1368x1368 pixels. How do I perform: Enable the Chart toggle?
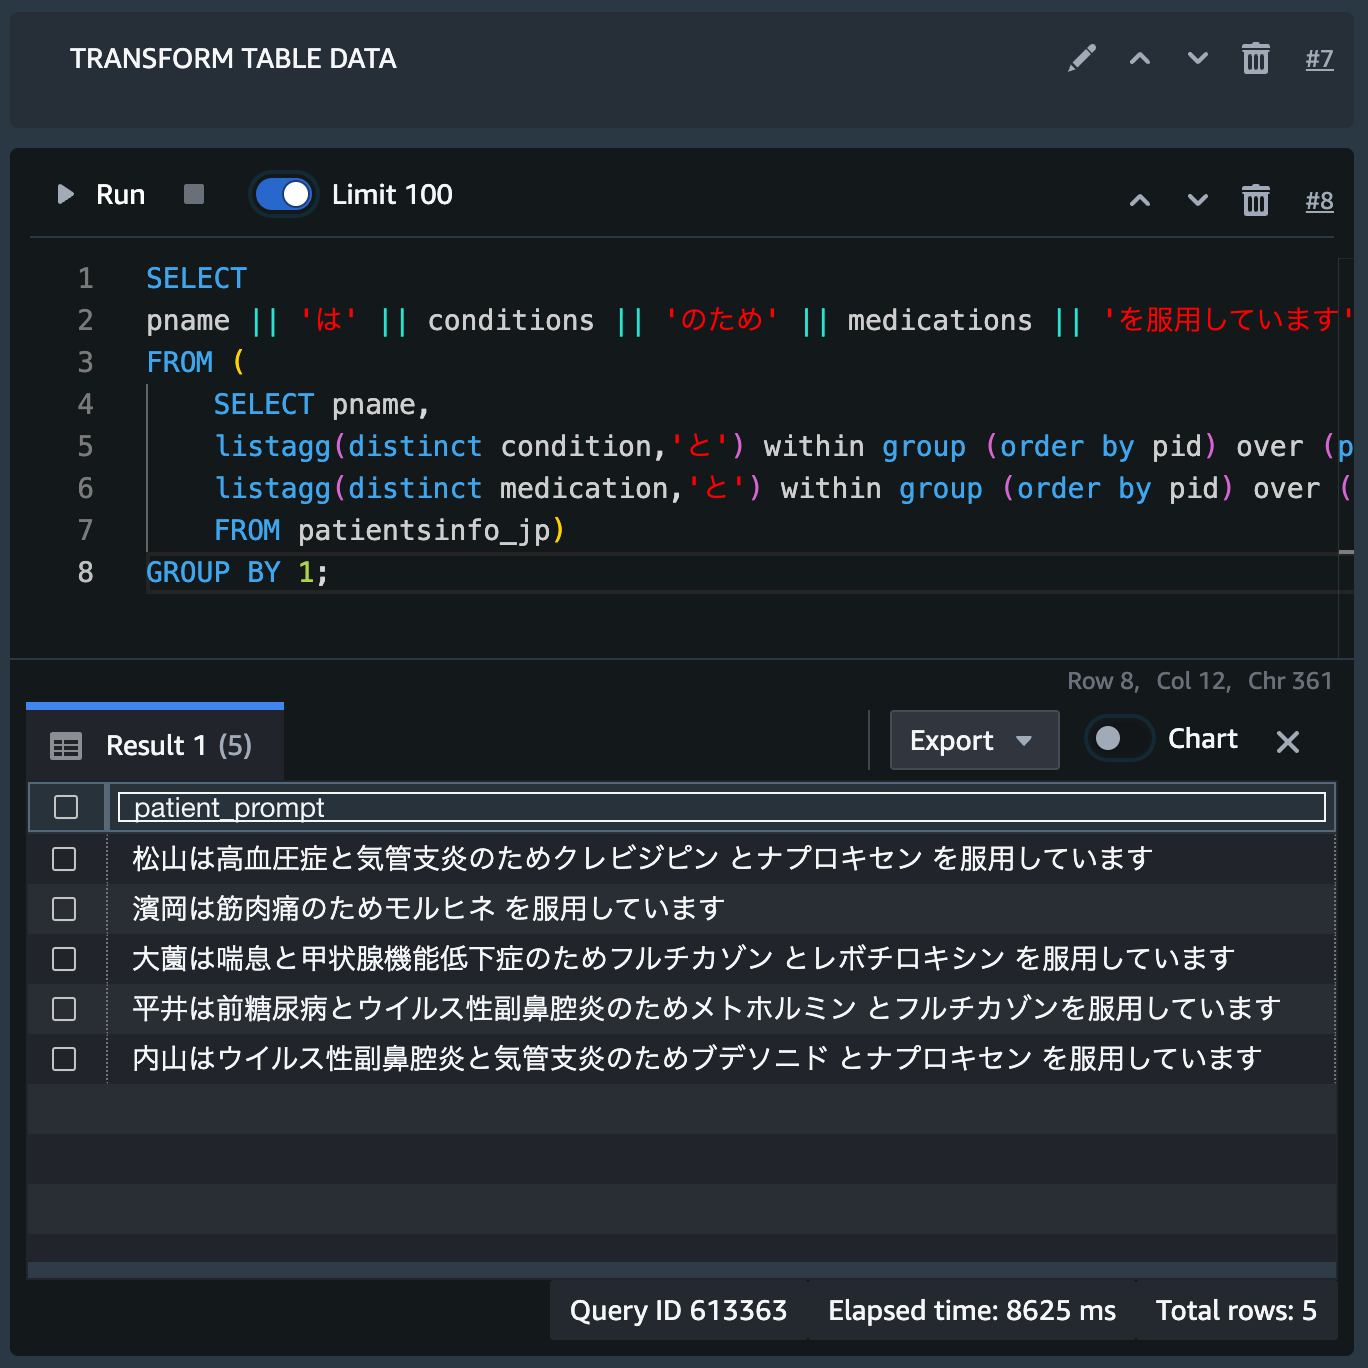[x=1118, y=739]
